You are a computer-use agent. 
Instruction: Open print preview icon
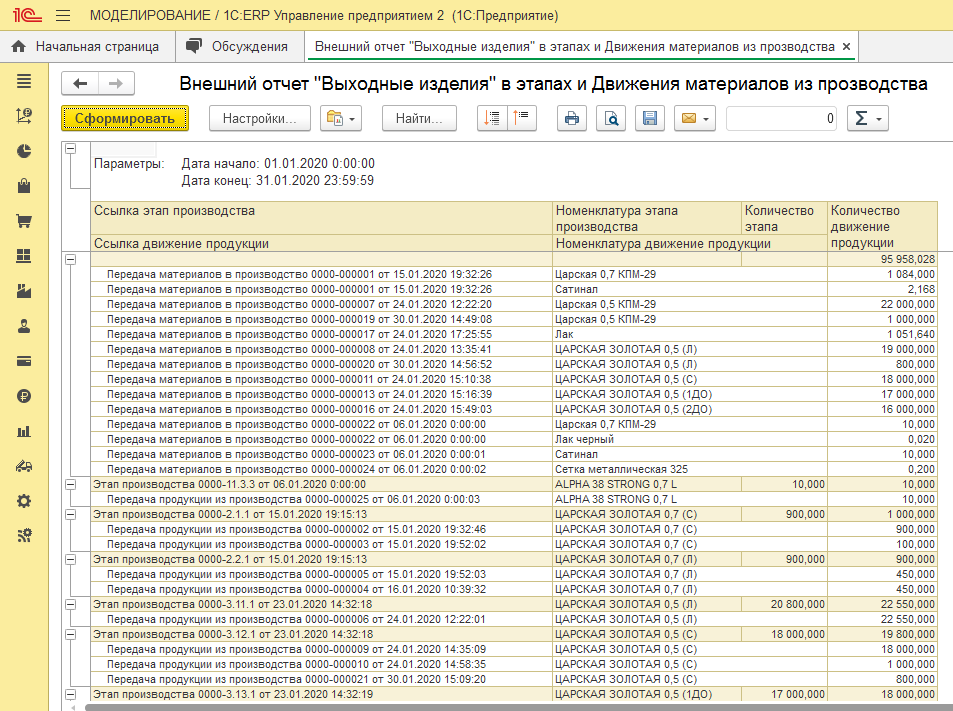(x=611, y=118)
